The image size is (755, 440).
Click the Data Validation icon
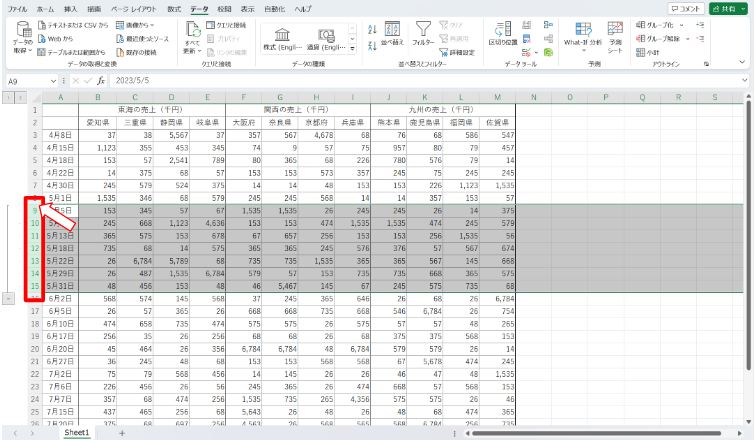526,52
